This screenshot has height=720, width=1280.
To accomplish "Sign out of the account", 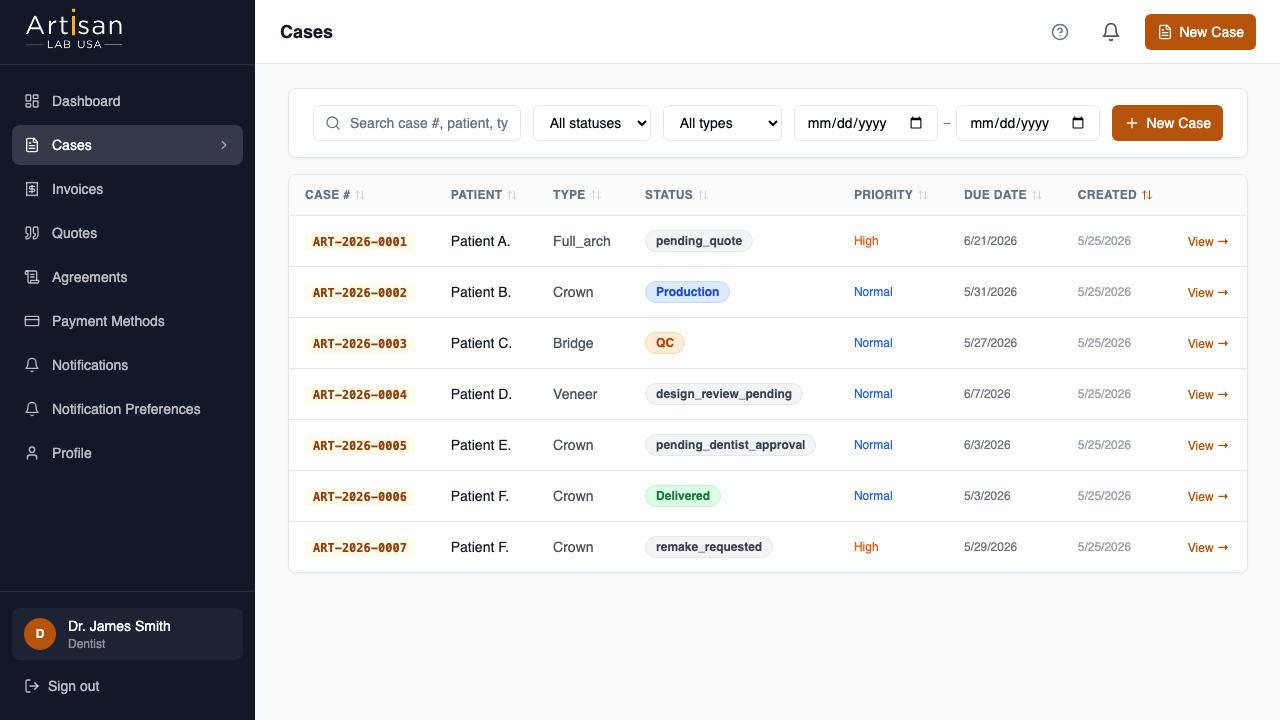I will 62,686.
